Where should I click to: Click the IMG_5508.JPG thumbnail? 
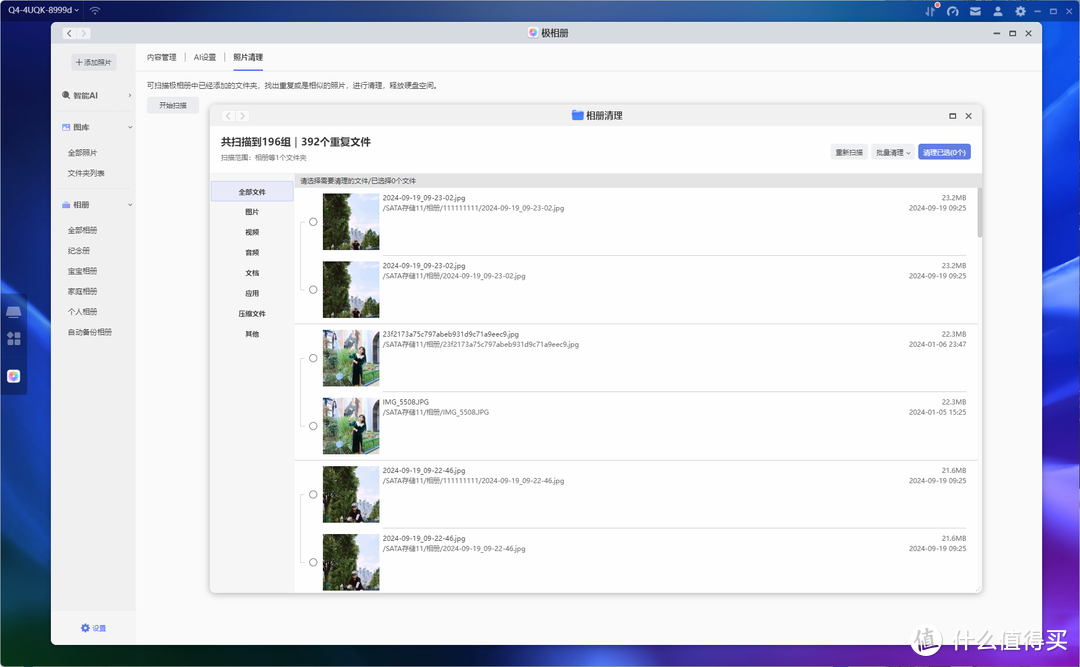(x=350, y=425)
